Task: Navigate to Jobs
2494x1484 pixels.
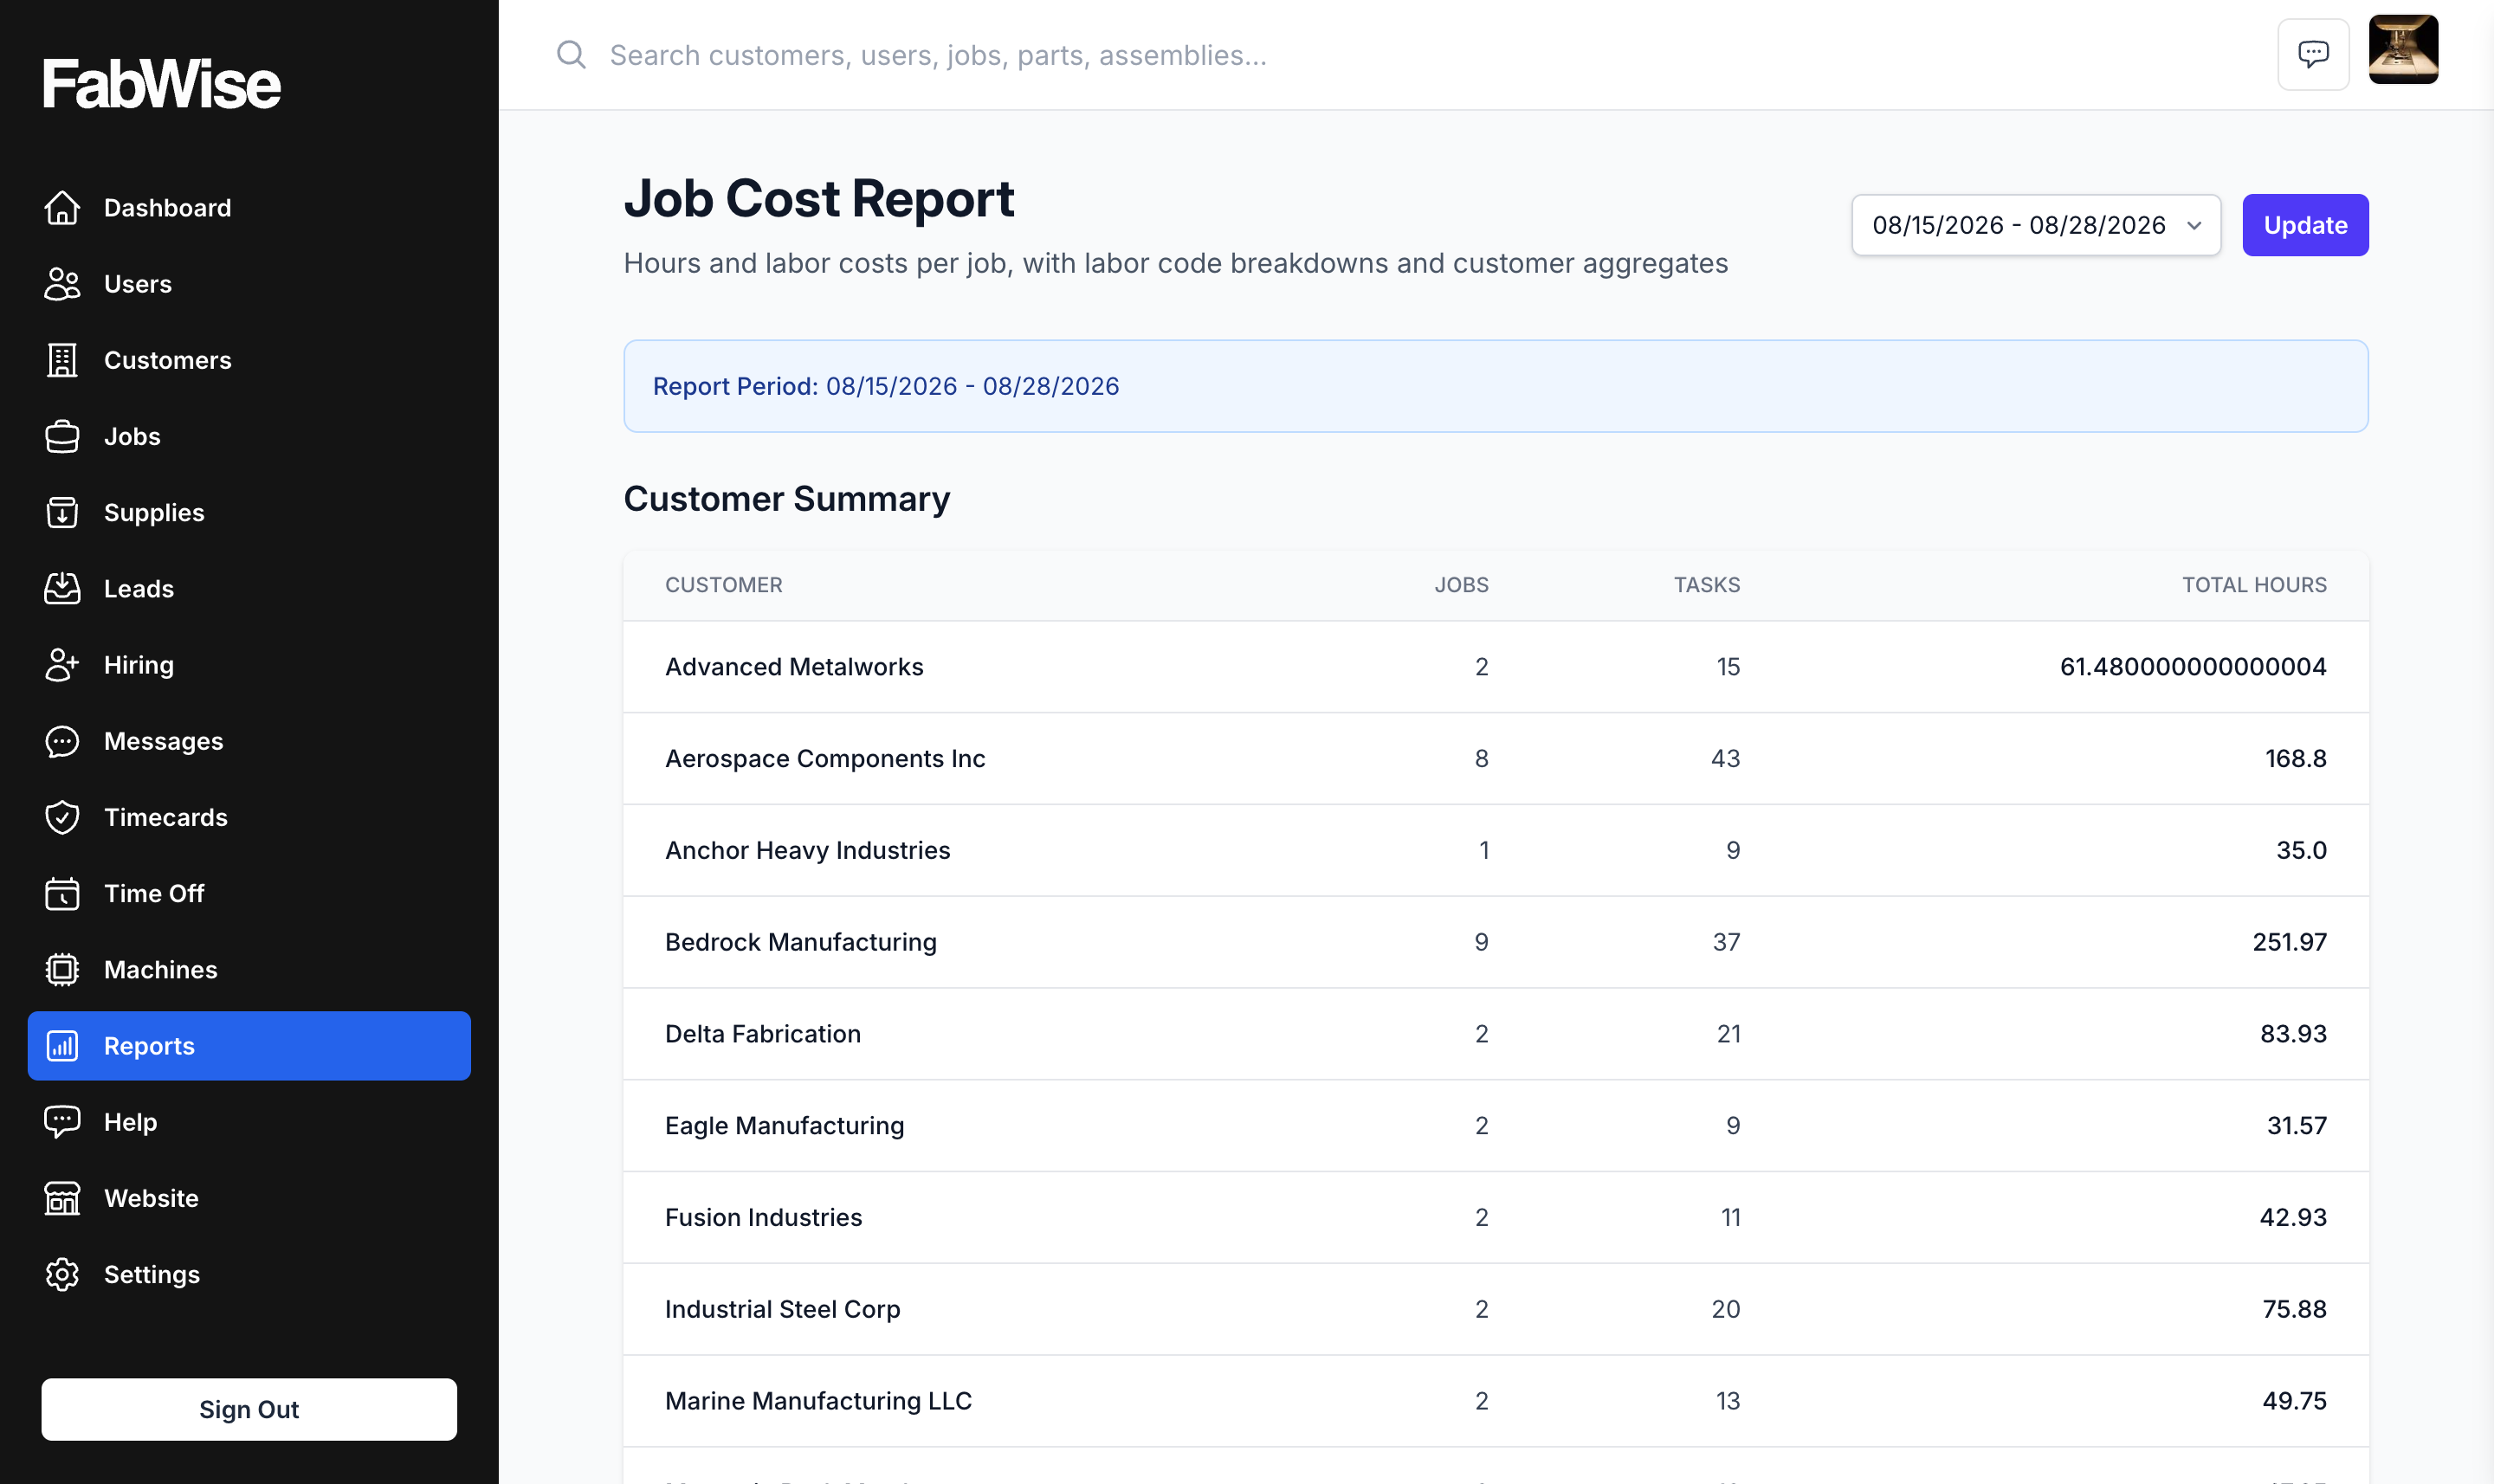Action: pyautogui.click(x=249, y=437)
